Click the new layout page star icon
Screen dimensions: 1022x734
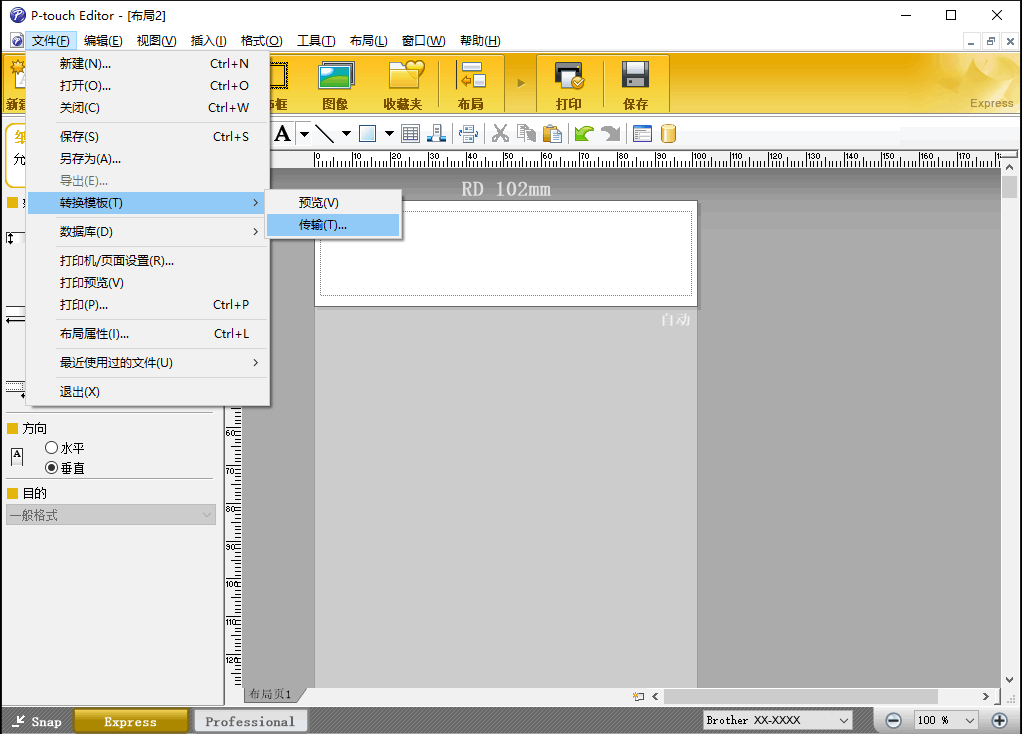click(638, 696)
